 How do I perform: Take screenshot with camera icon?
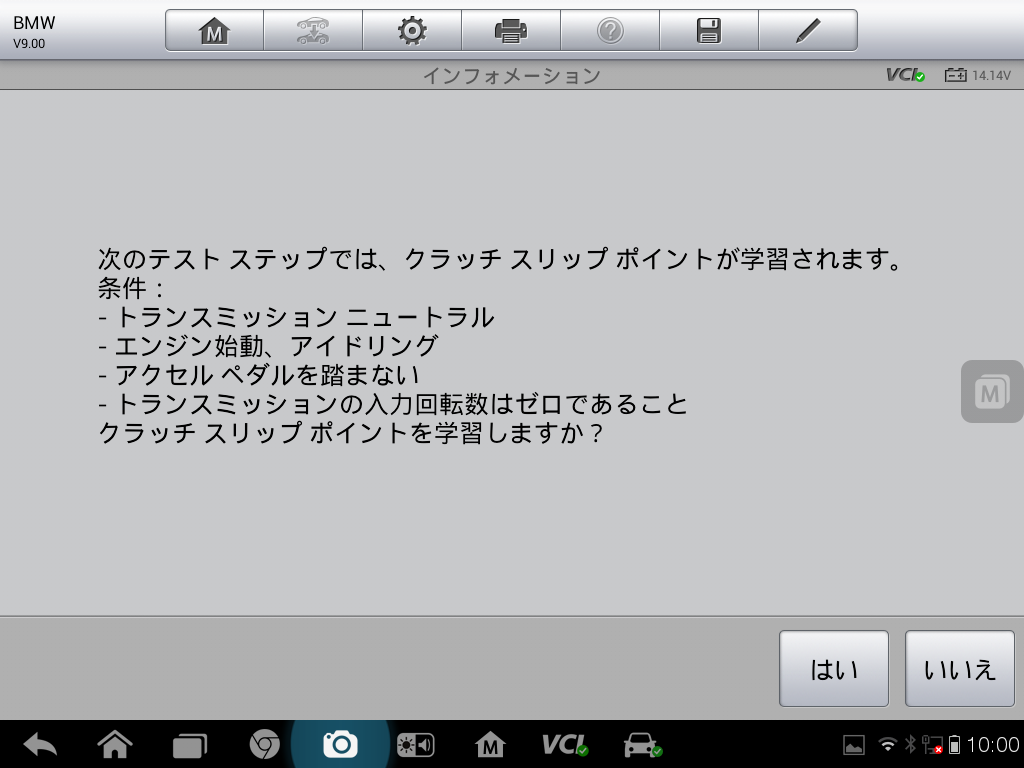tap(340, 744)
